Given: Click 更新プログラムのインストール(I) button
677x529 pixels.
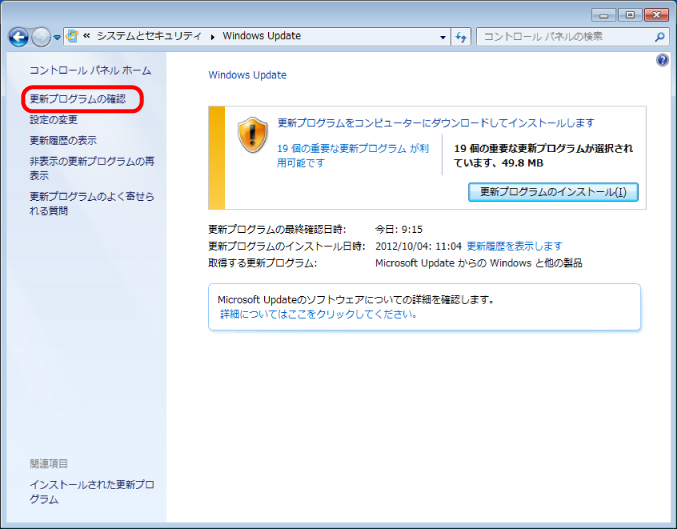Looking at the screenshot, I should (x=553, y=192).
